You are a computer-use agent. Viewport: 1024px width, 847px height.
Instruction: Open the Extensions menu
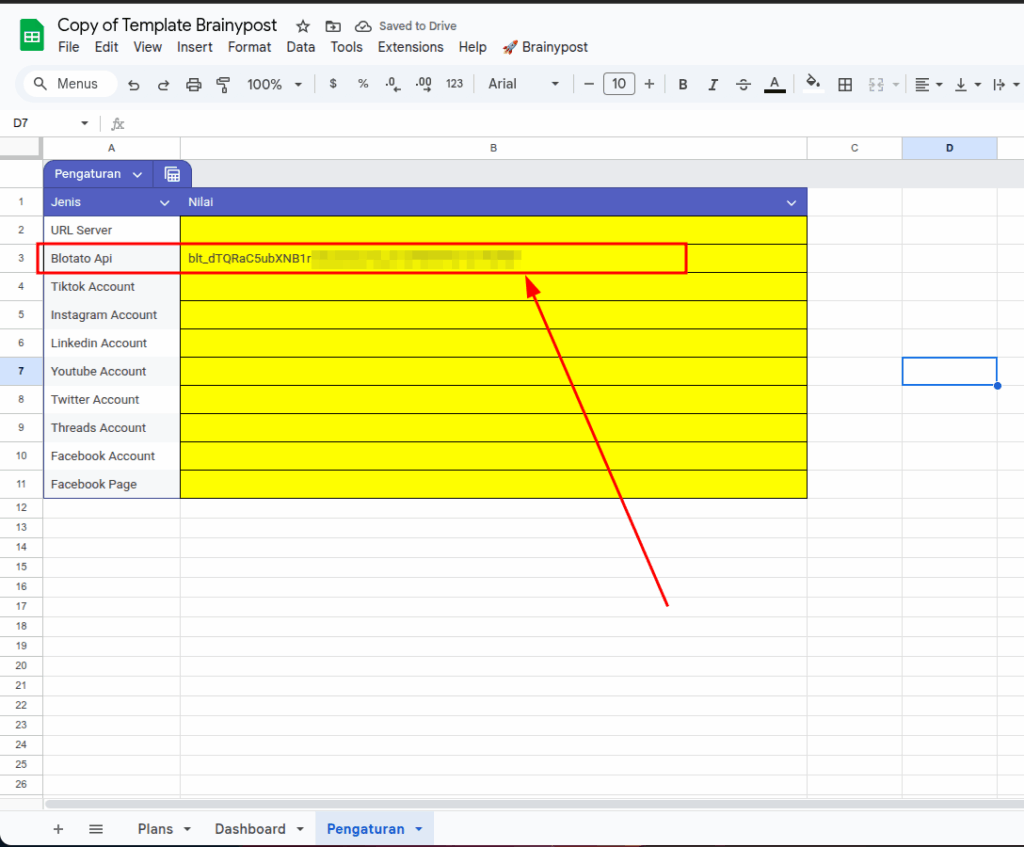(410, 47)
